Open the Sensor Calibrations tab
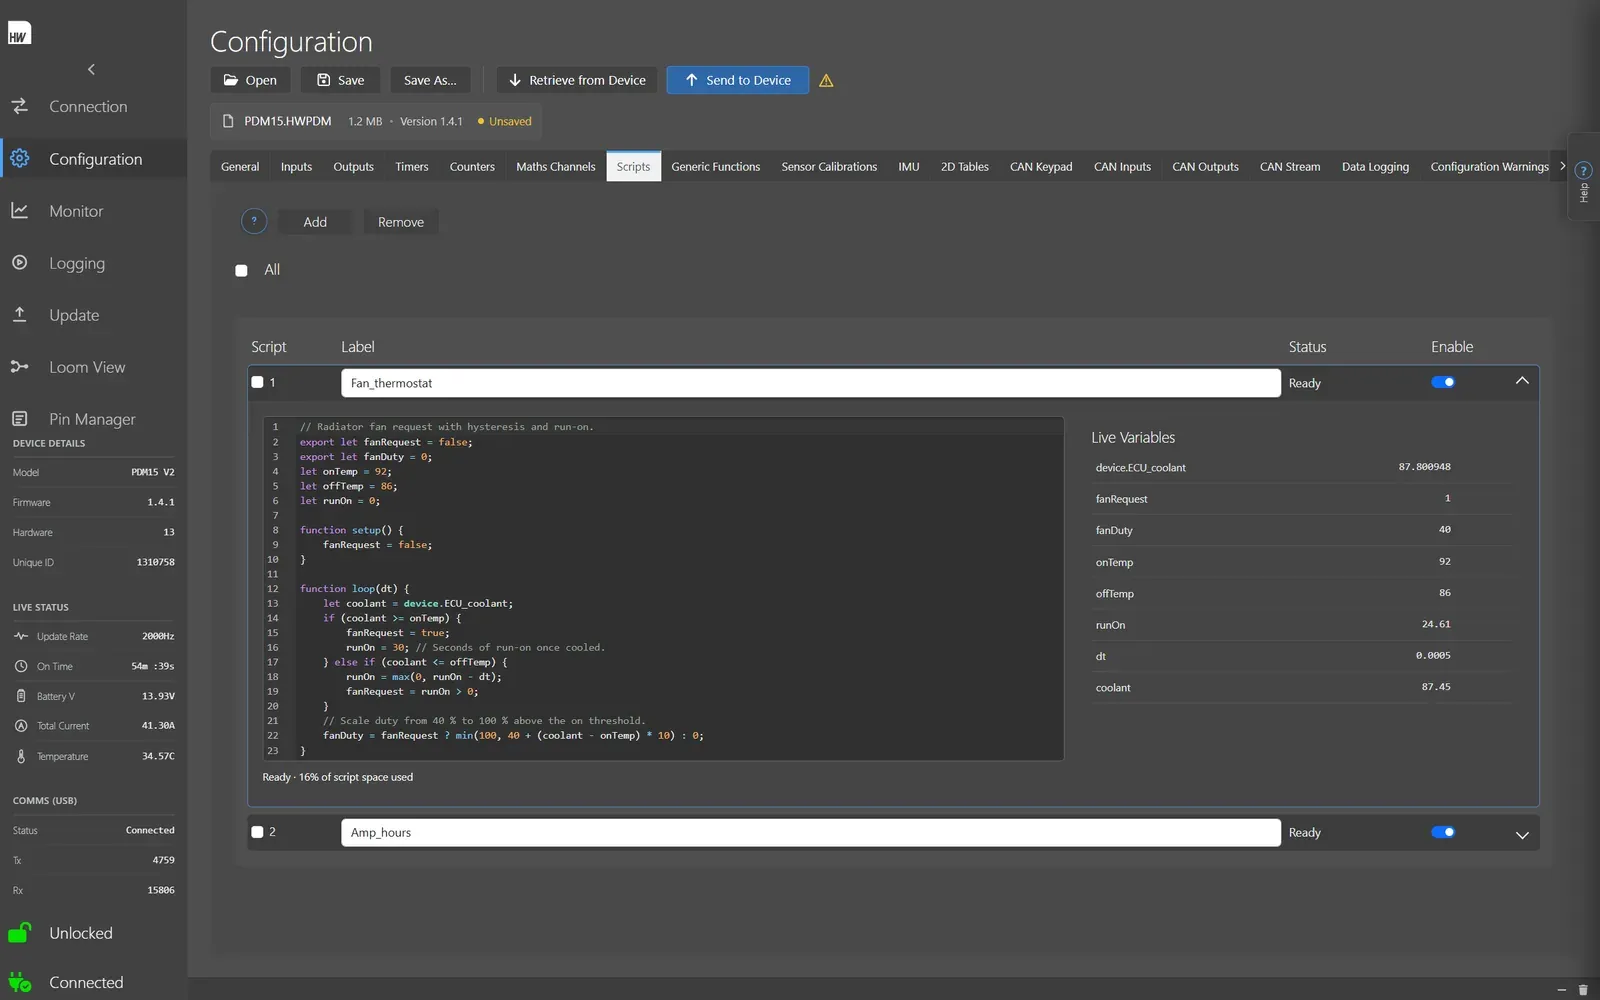The height and width of the screenshot is (1000, 1600). (829, 167)
